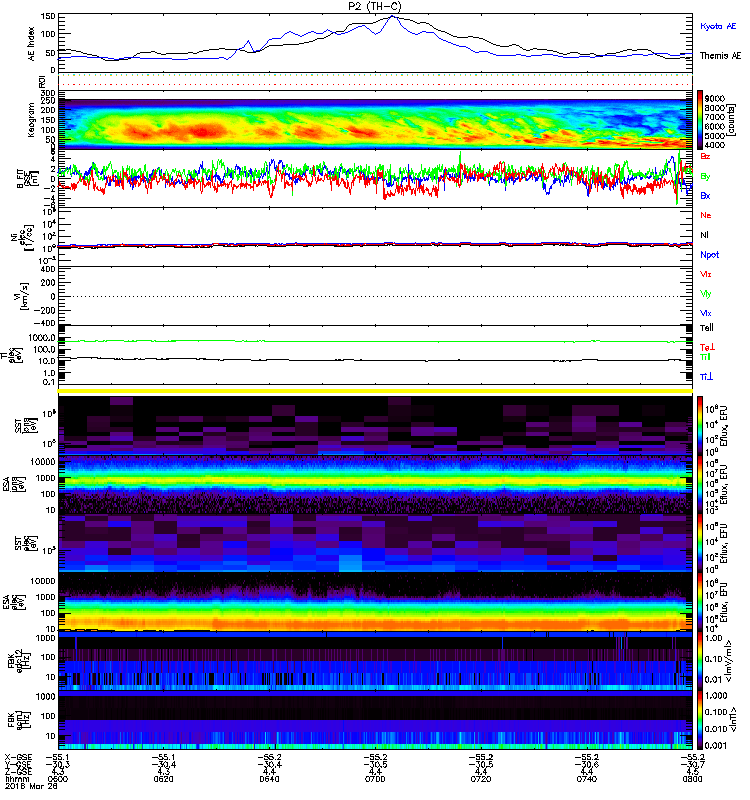
Task: Click the Keogram counts color bar
Action: tap(700, 120)
